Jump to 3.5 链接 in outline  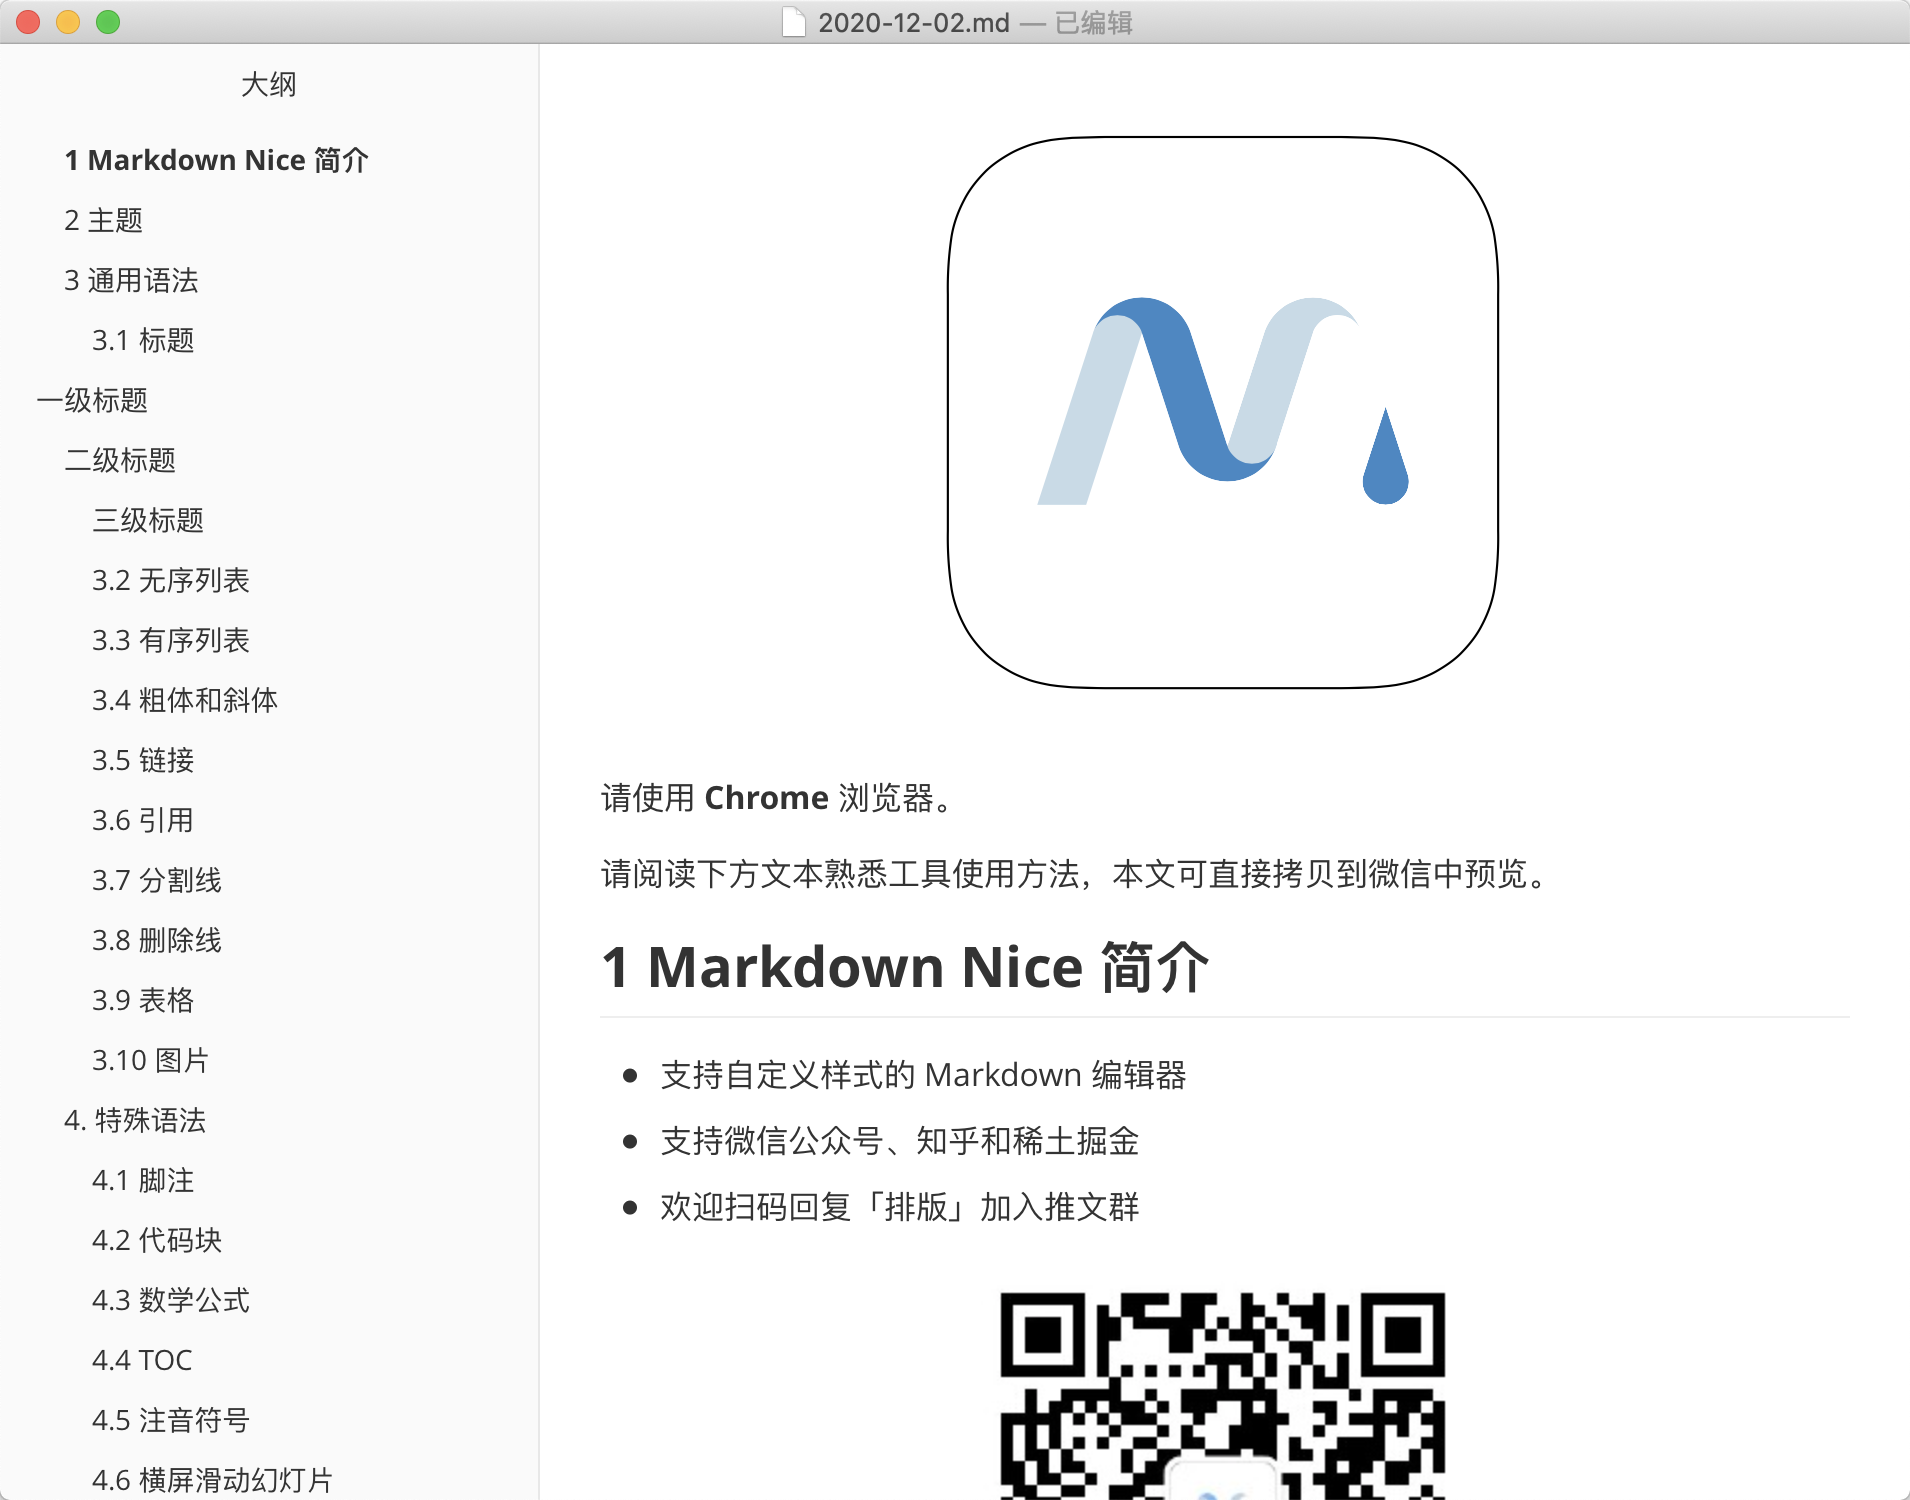tap(143, 760)
